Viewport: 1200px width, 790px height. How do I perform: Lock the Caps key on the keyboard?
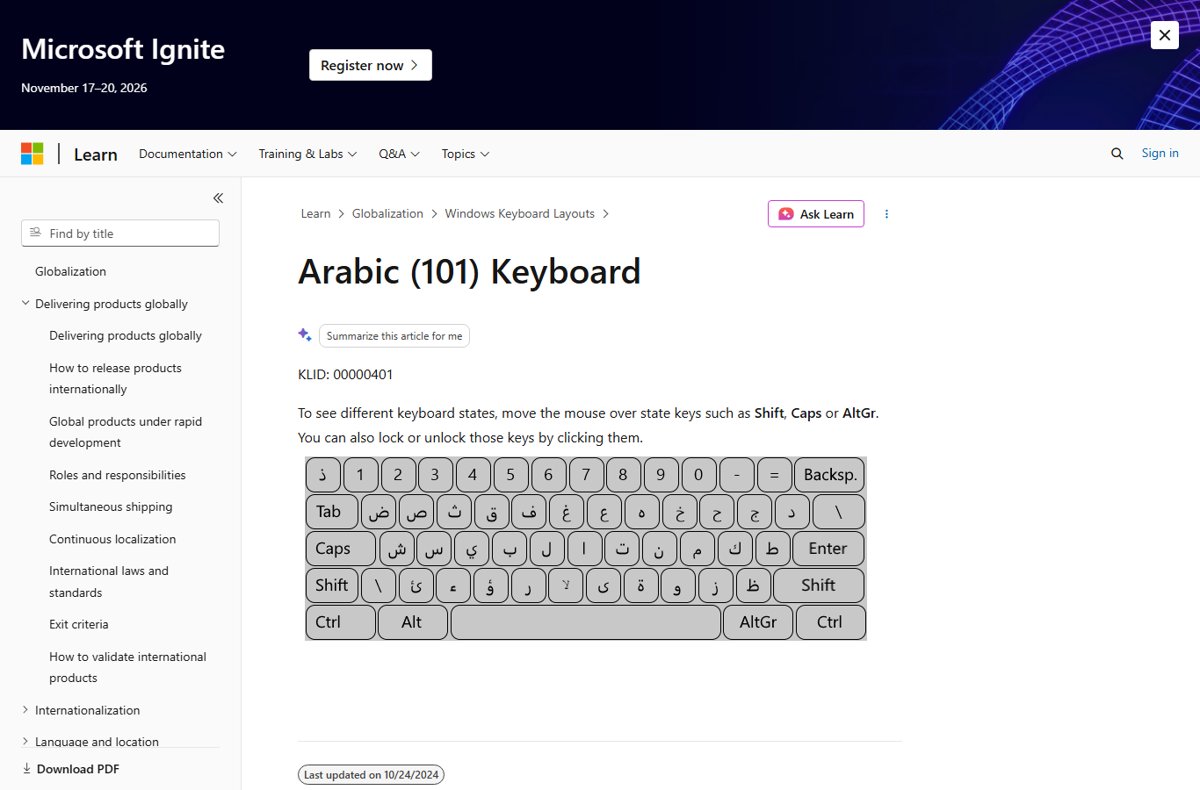point(340,548)
